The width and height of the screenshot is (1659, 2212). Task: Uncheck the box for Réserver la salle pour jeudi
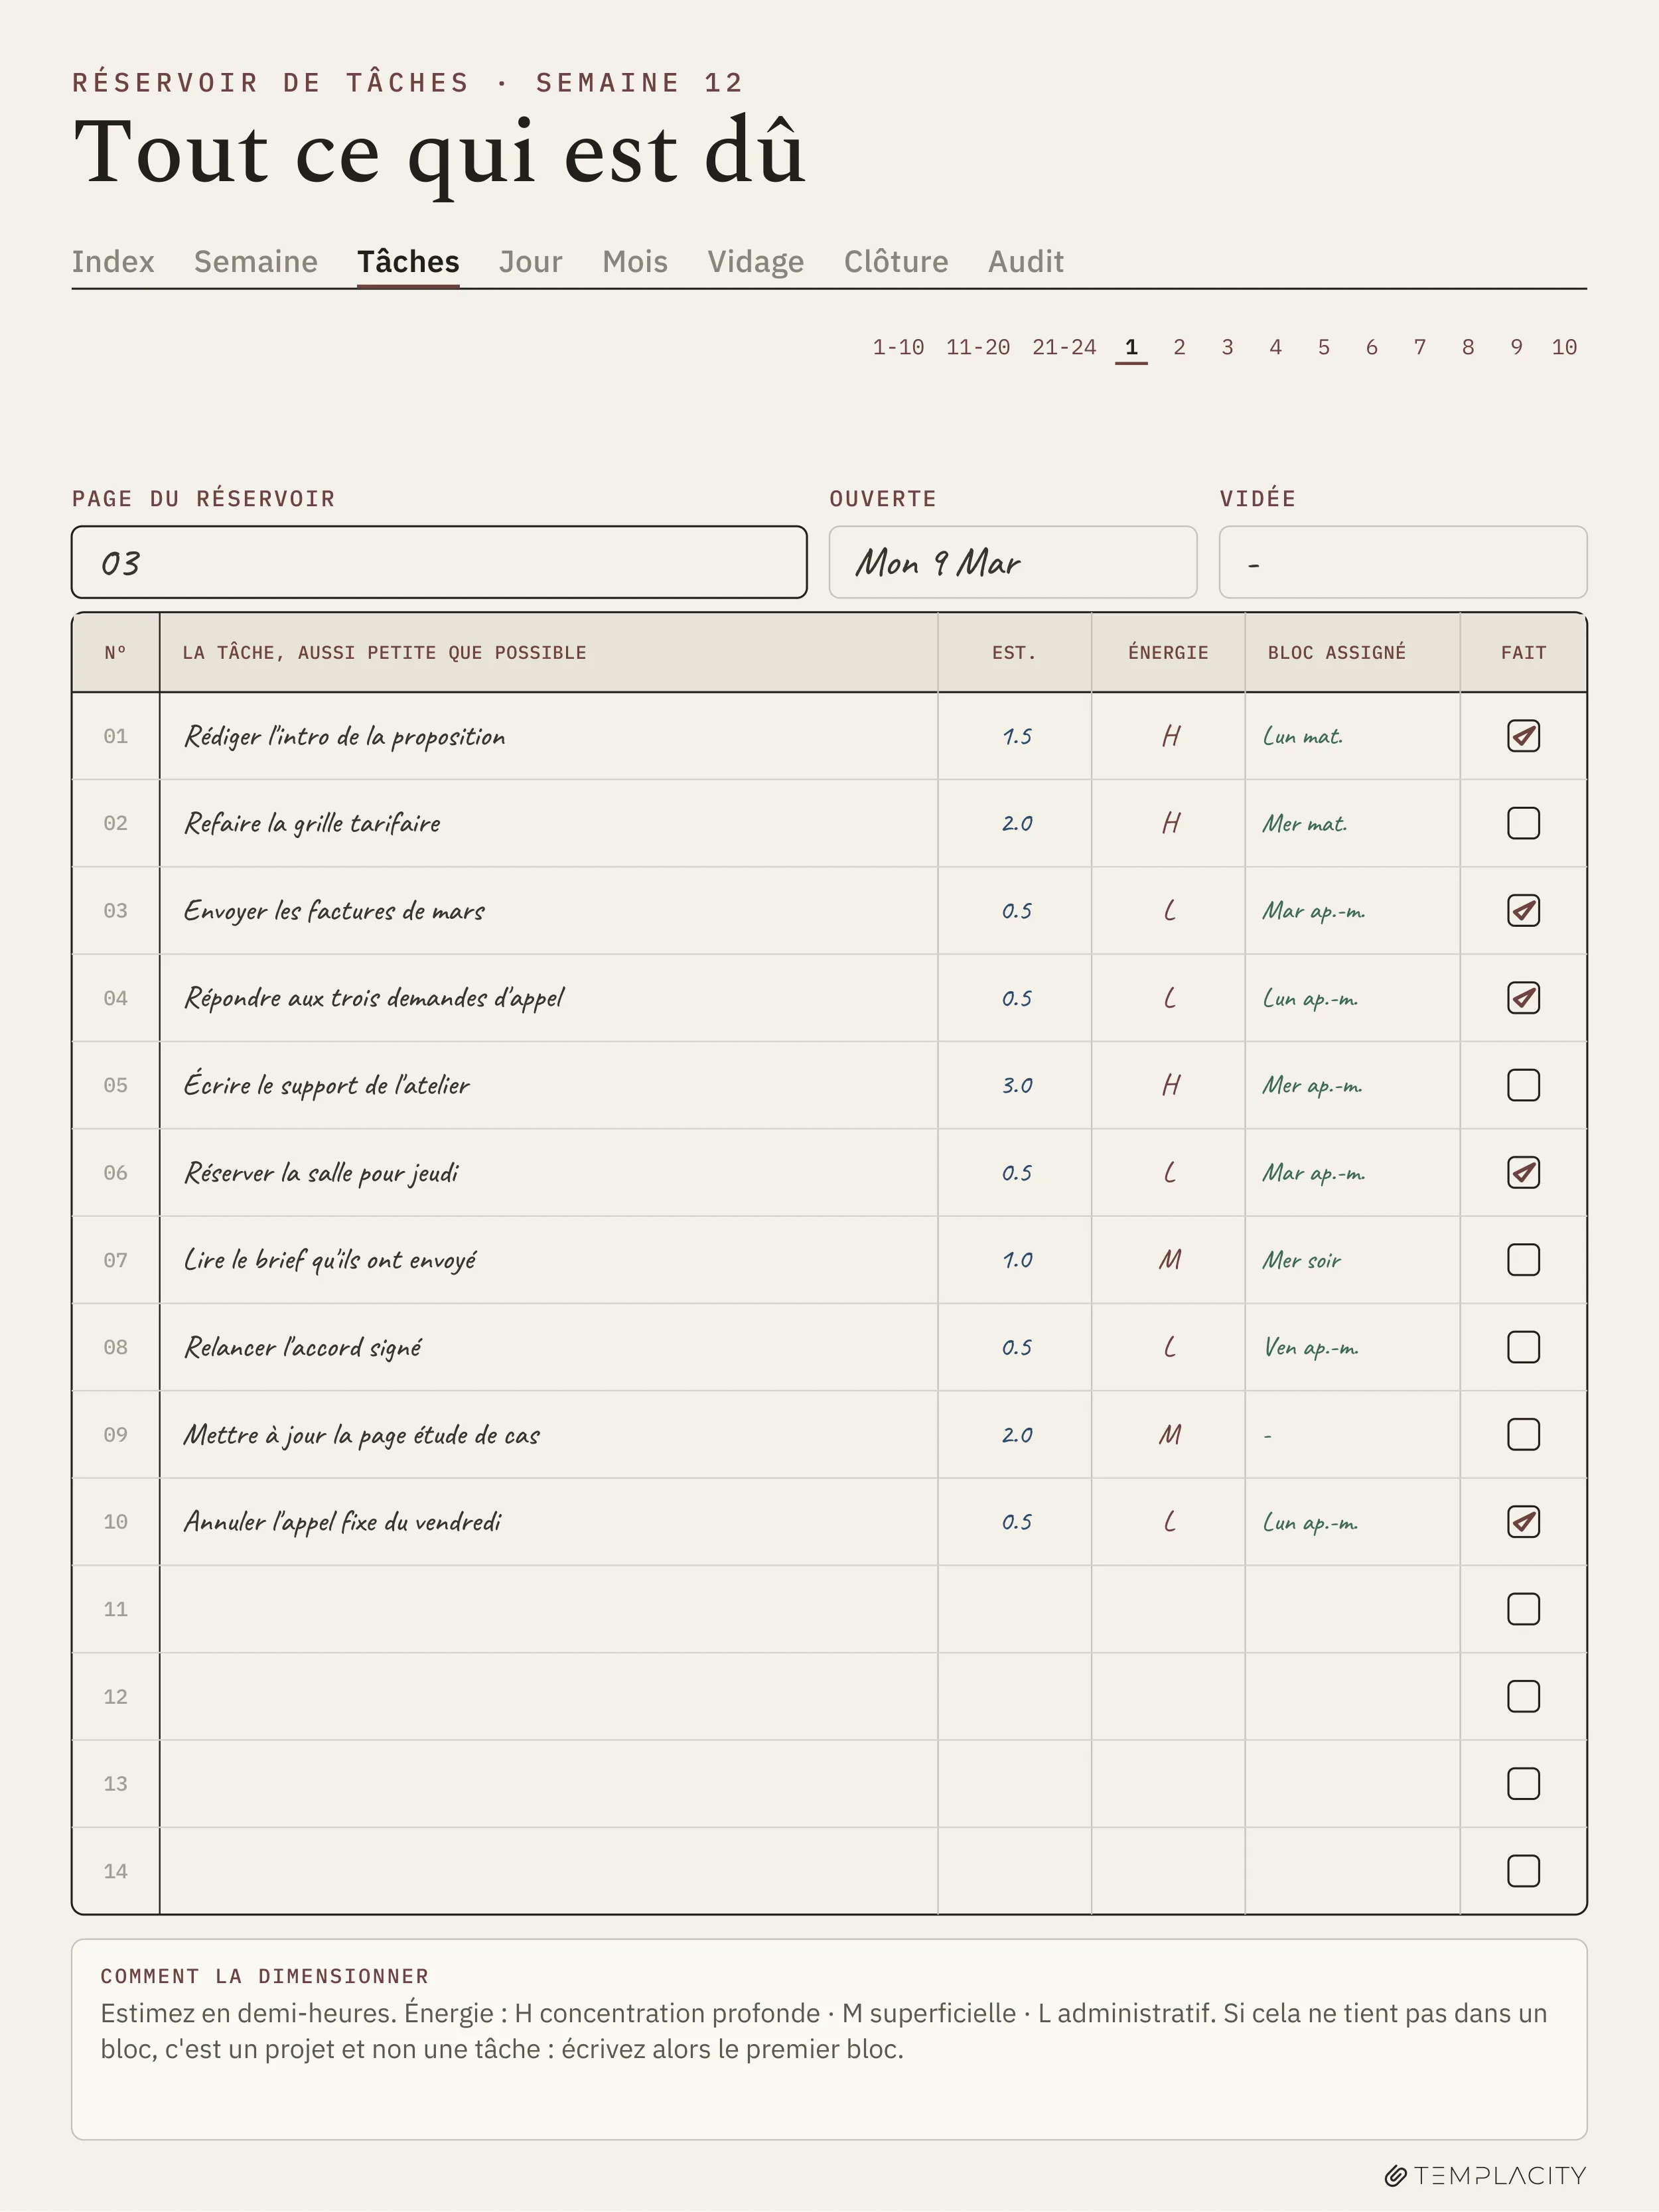tap(1523, 1172)
